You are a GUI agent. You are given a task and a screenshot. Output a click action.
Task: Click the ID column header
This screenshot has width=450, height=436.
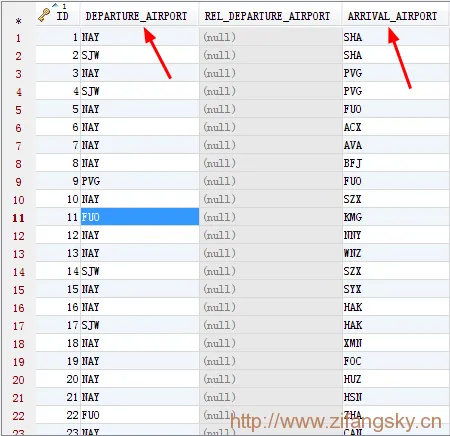58,15
